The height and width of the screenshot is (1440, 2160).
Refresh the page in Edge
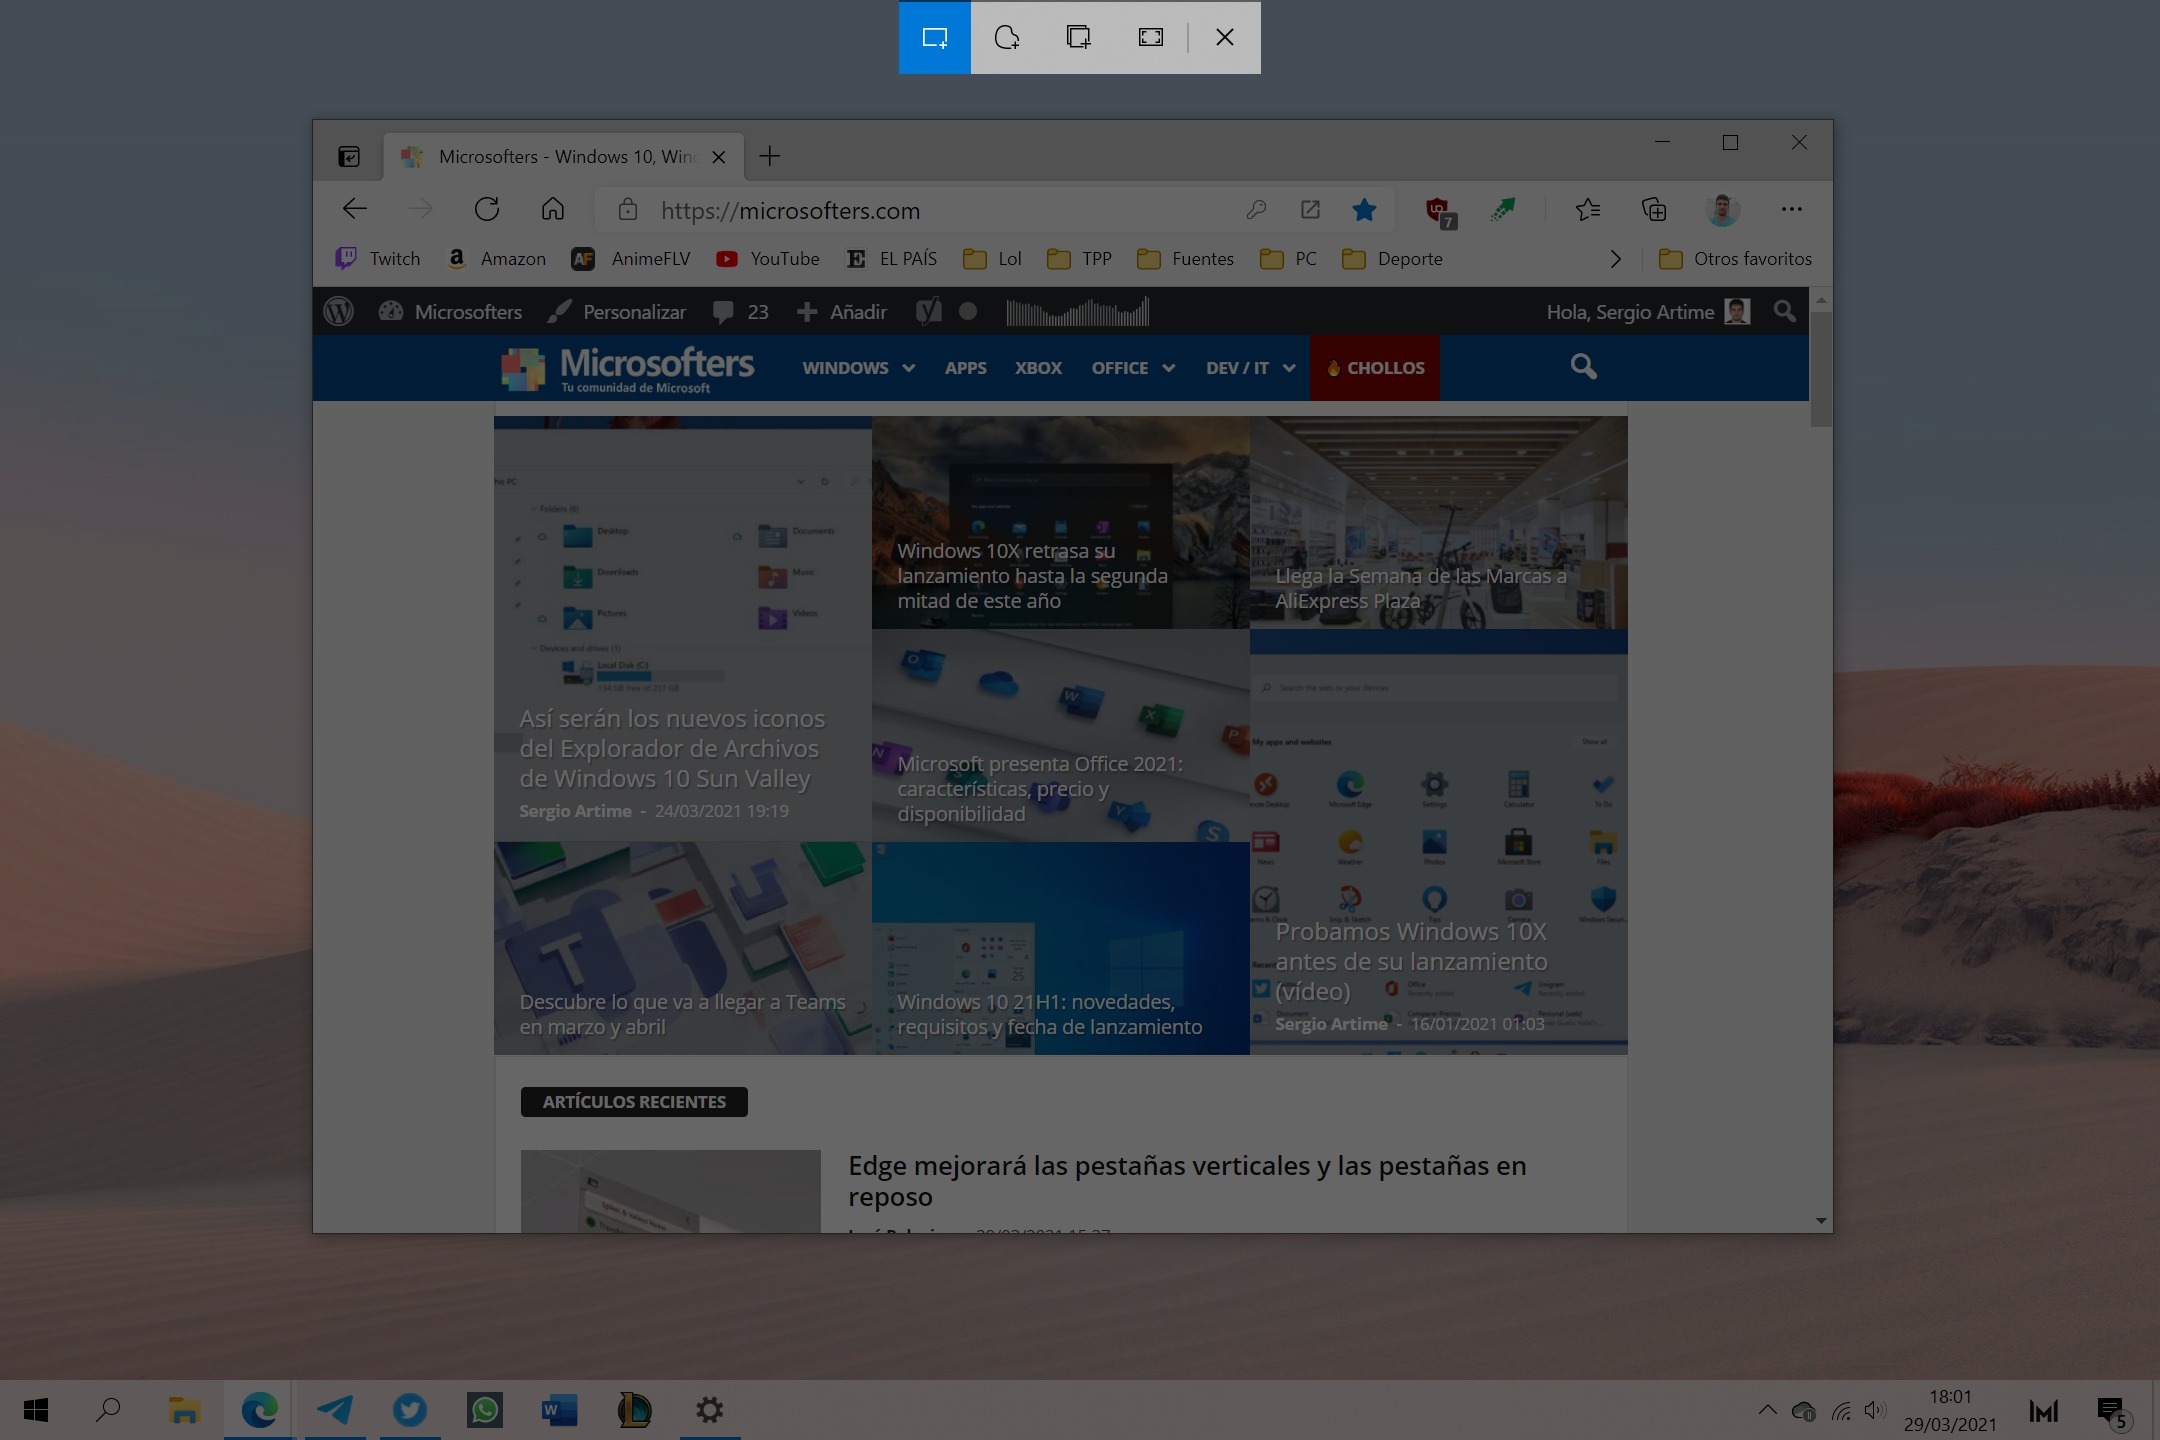[x=487, y=209]
